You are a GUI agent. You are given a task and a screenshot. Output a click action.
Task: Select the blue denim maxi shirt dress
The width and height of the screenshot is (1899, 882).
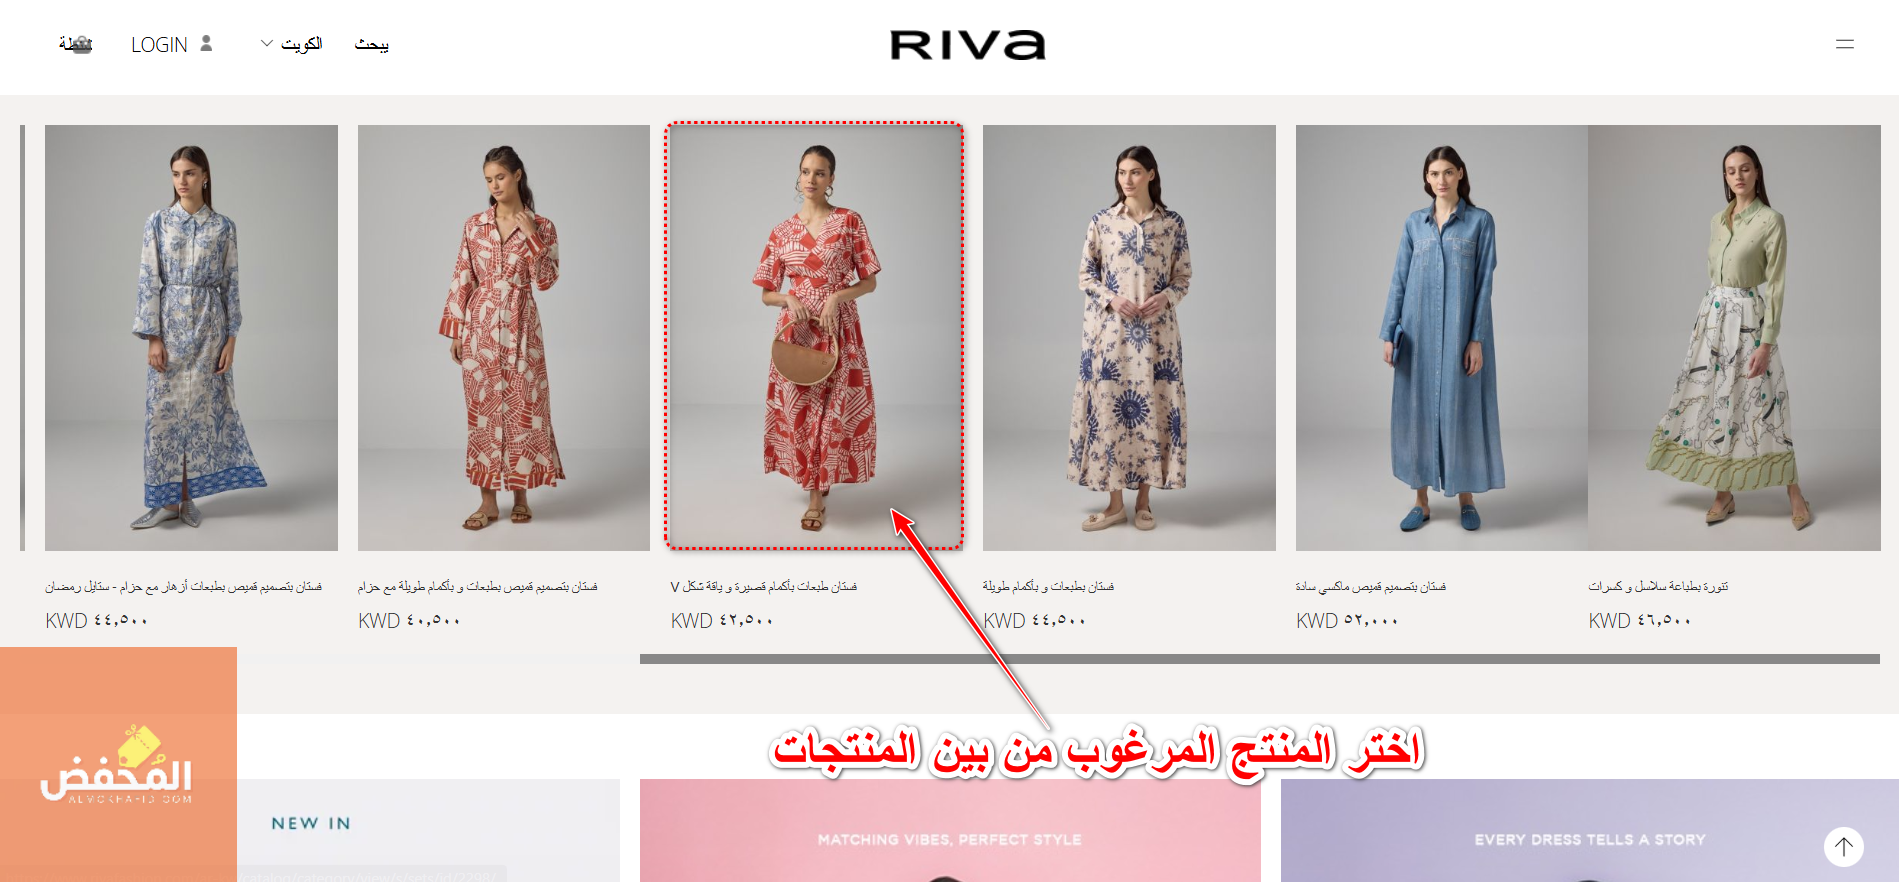(1442, 337)
